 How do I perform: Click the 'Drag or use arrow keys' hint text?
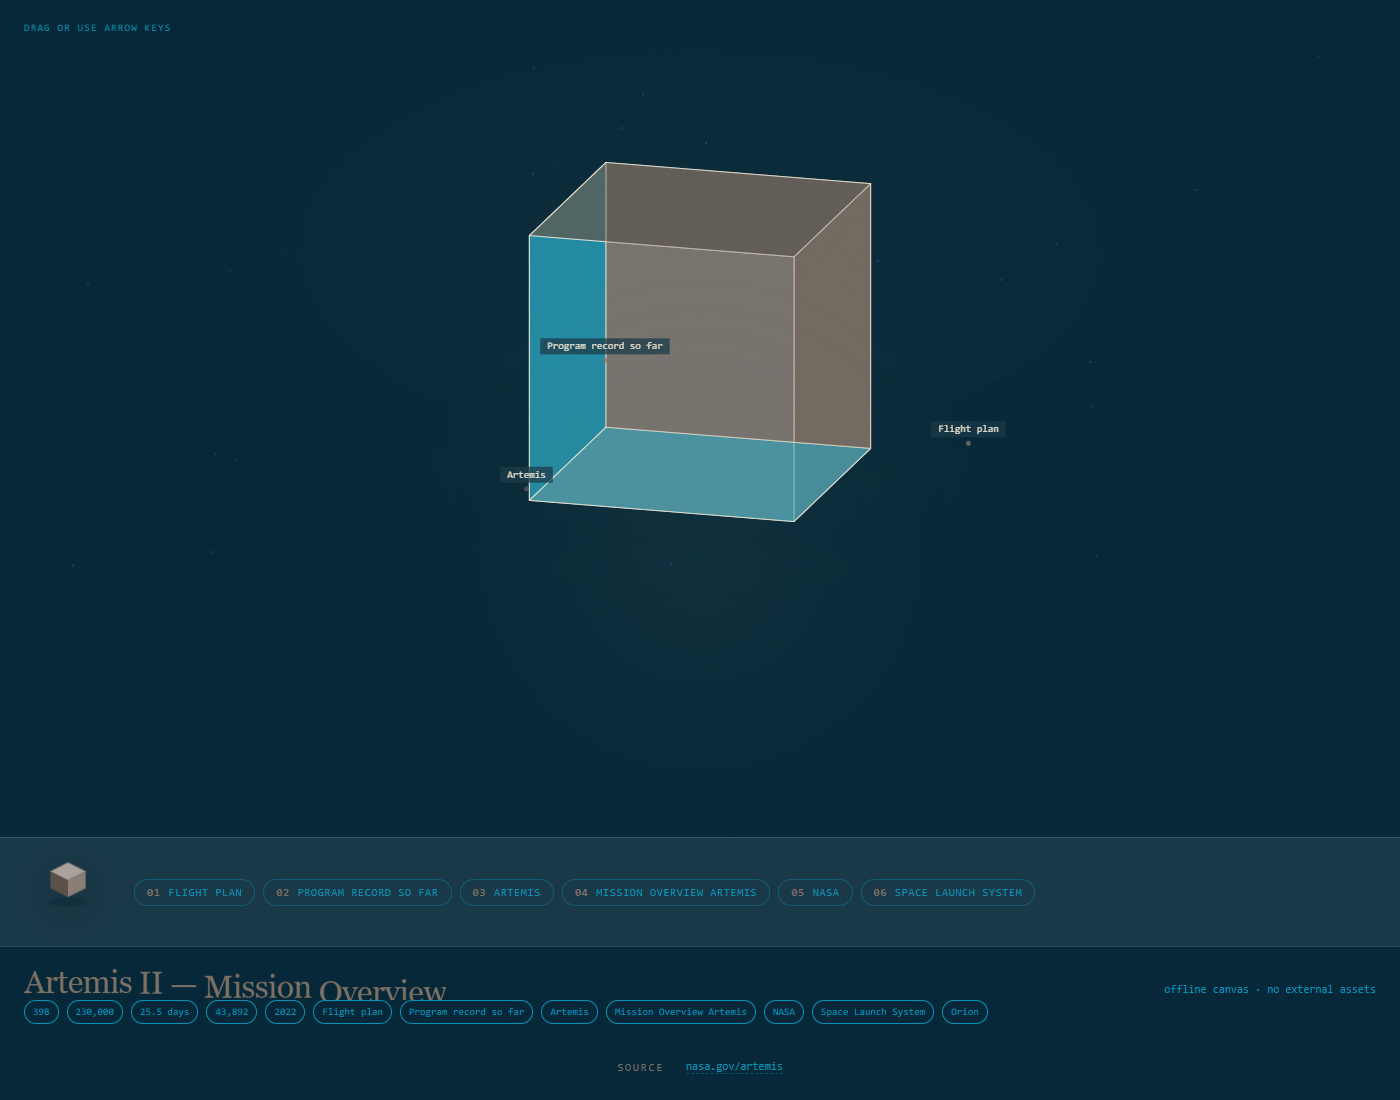coord(97,28)
